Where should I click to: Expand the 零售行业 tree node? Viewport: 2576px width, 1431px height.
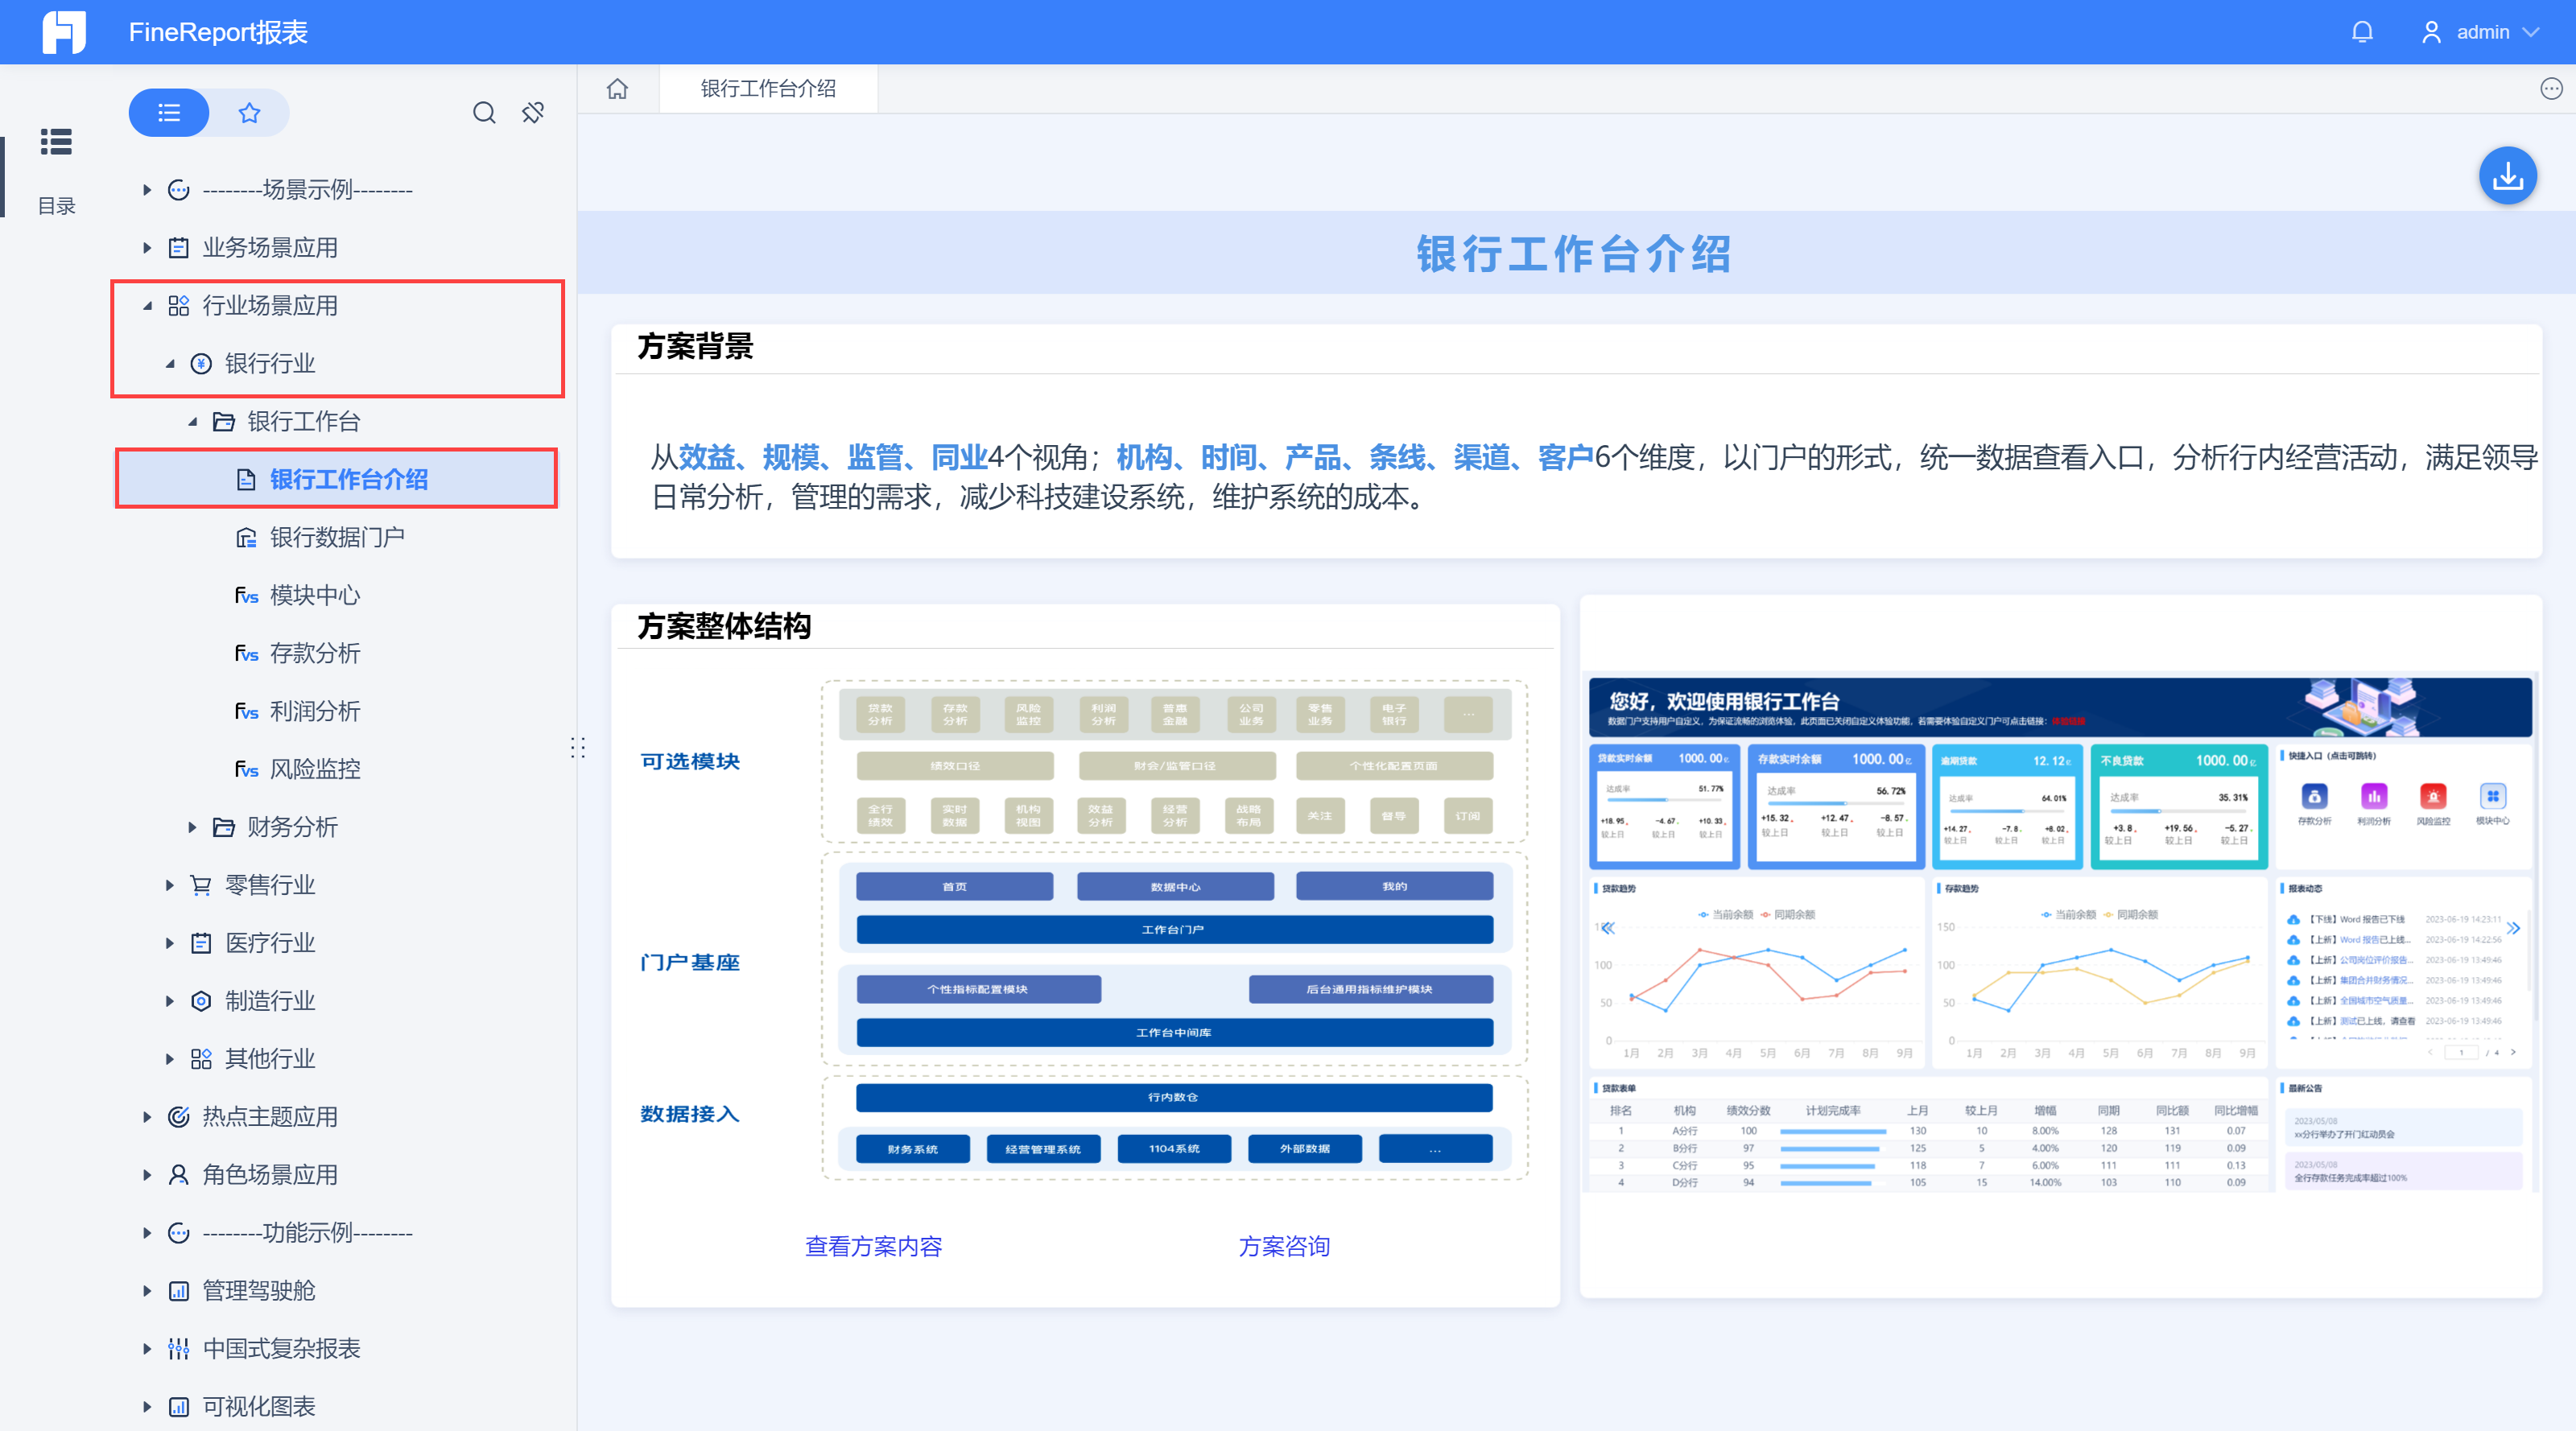[x=170, y=885]
